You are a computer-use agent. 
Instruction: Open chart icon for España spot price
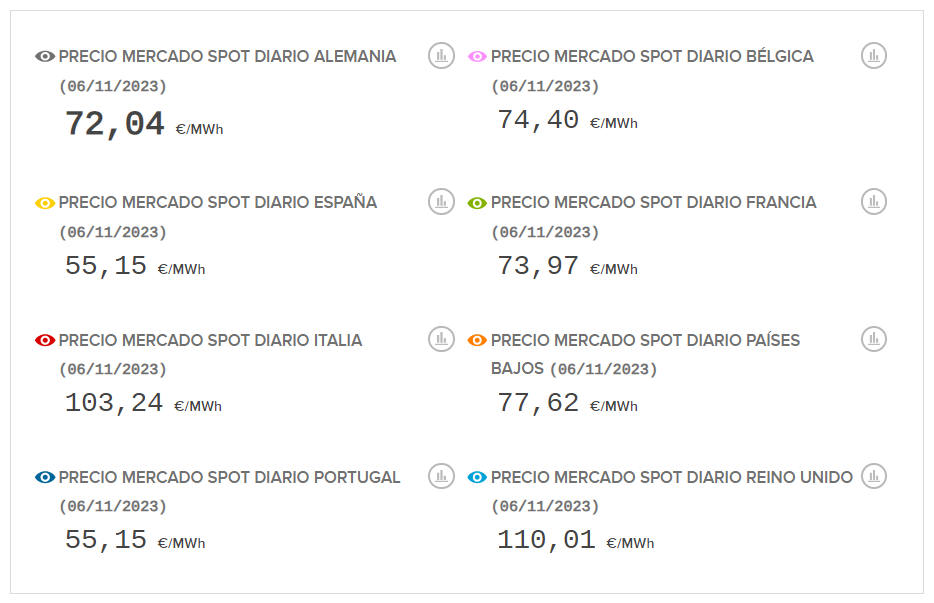tap(441, 202)
